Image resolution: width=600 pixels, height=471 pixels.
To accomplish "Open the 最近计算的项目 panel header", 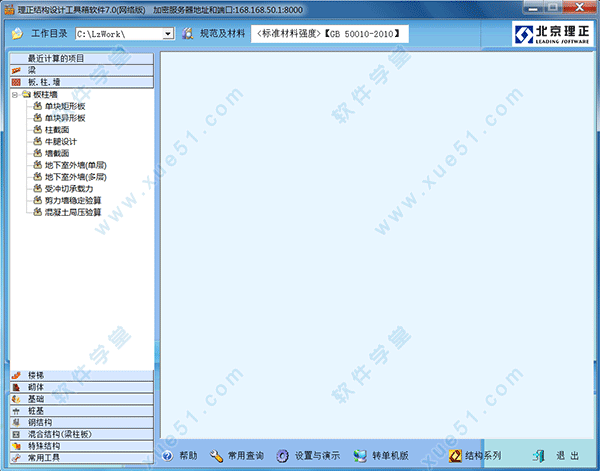I will pos(82,58).
